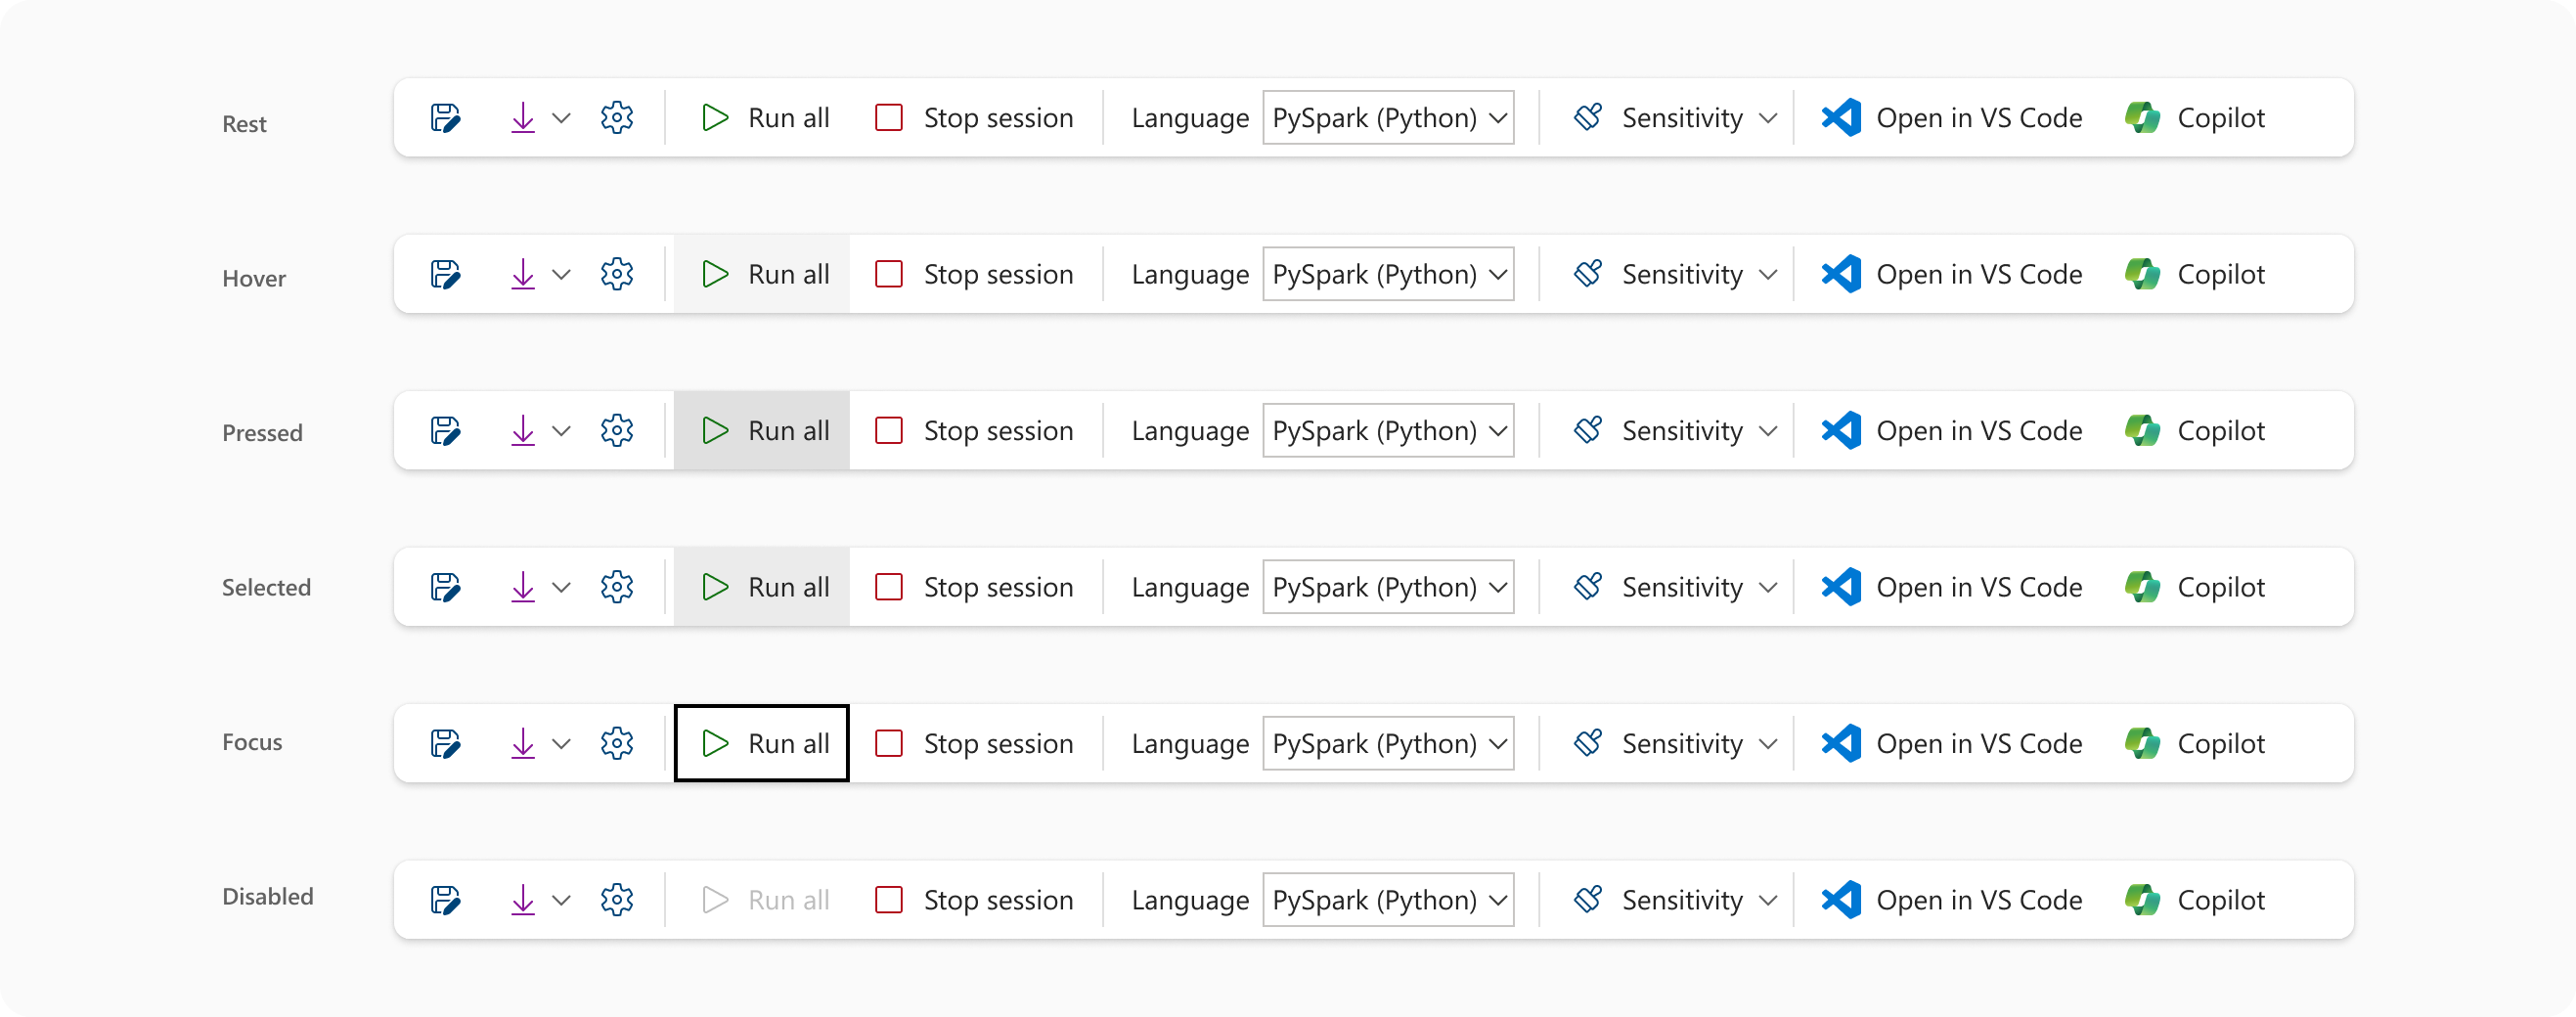Screen dimensions: 2576x1017
Task: Expand download chevron in Rest row
Action: 562,118
